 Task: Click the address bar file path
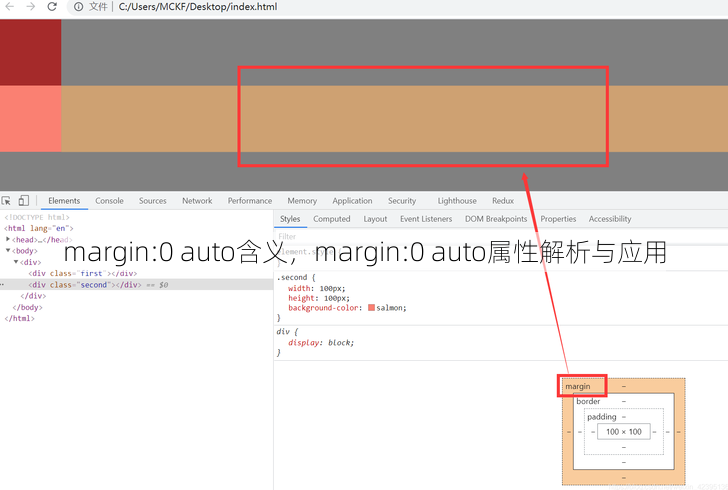click(x=198, y=7)
